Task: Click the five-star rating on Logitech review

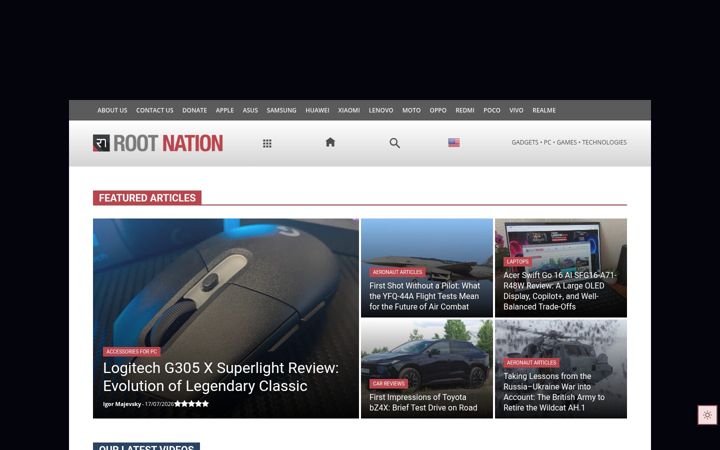Action: coord(191,404)
